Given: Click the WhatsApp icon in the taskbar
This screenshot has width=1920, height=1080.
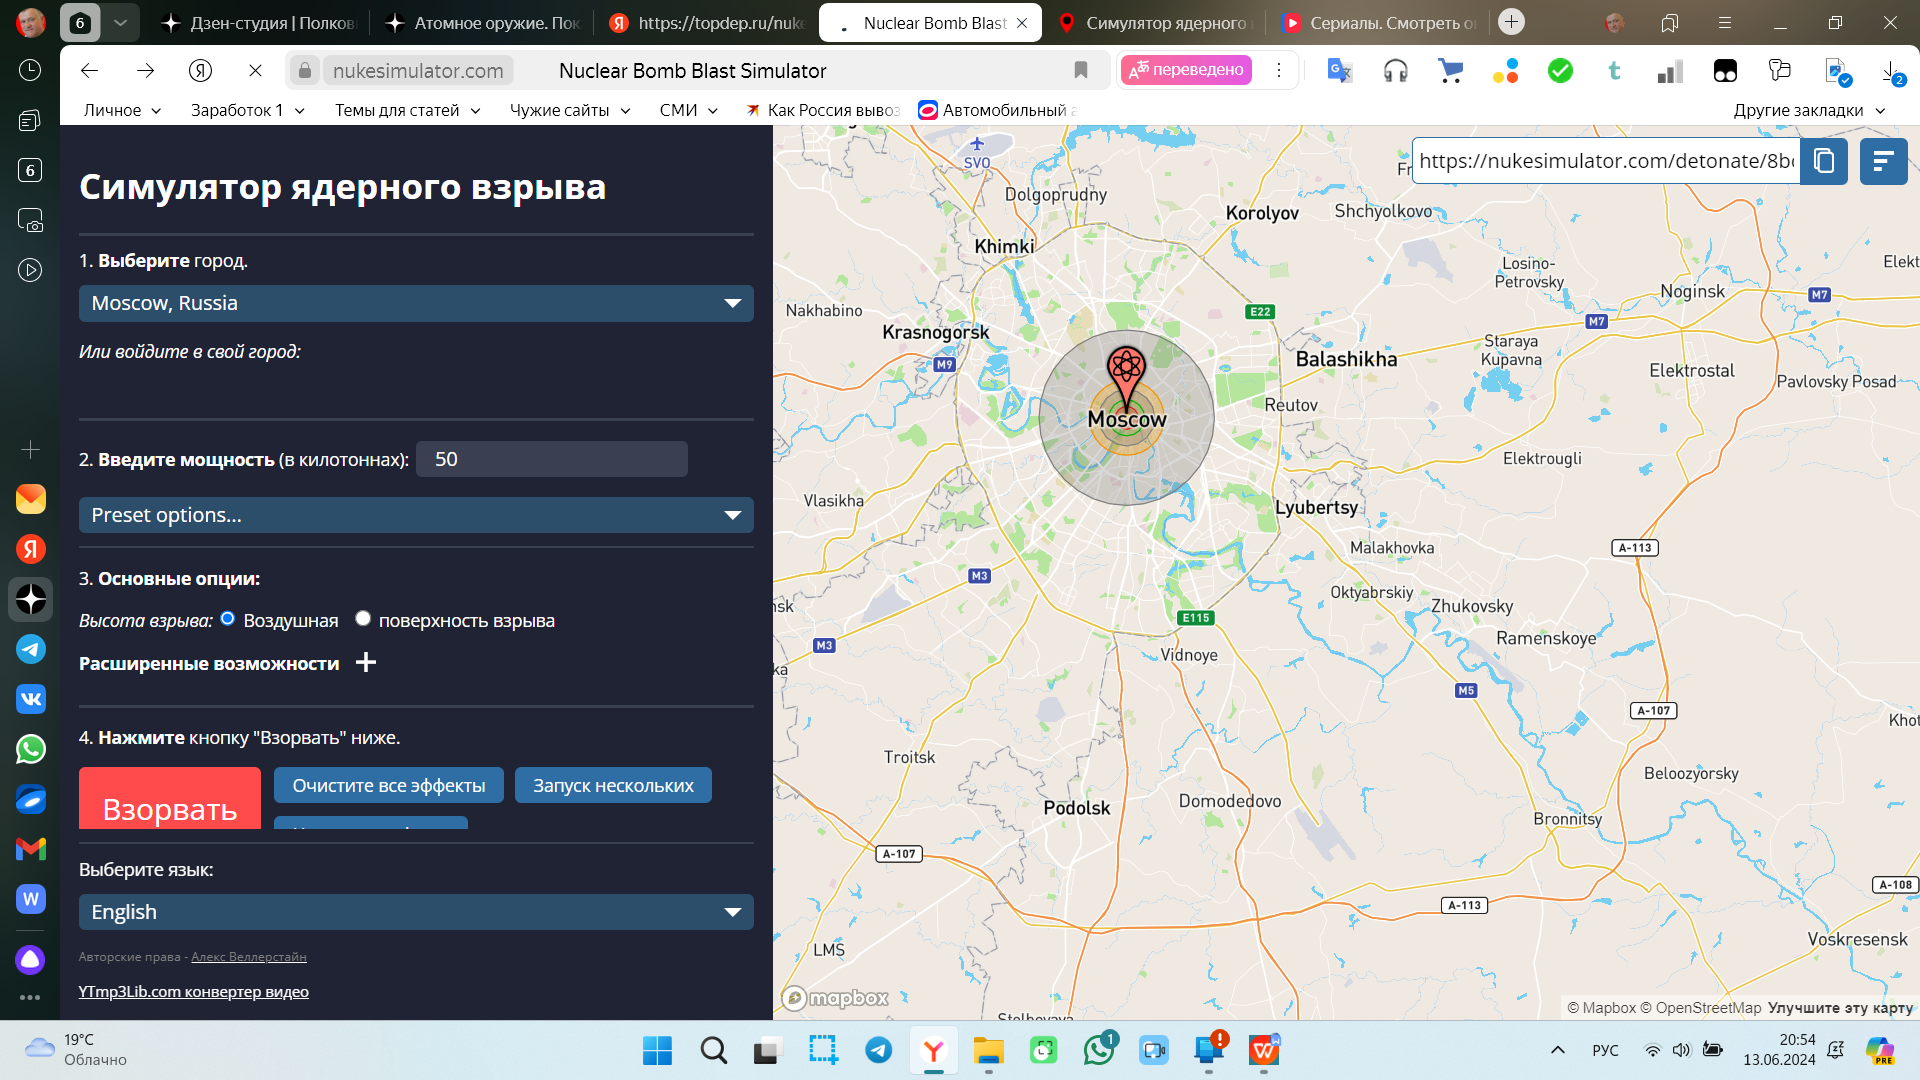Looking at the screenshot, I should [1099, 1051].
